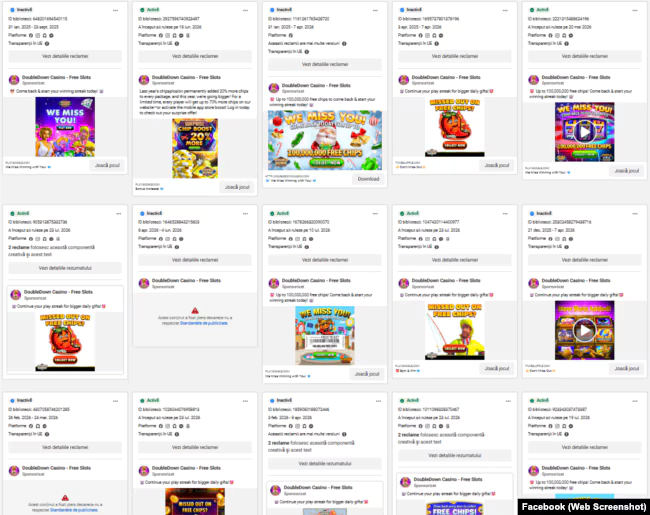The image size is (650, 515).
Task: Click Joacă jocul on 20 mai 2026 video ad
Action: [627, 170]
